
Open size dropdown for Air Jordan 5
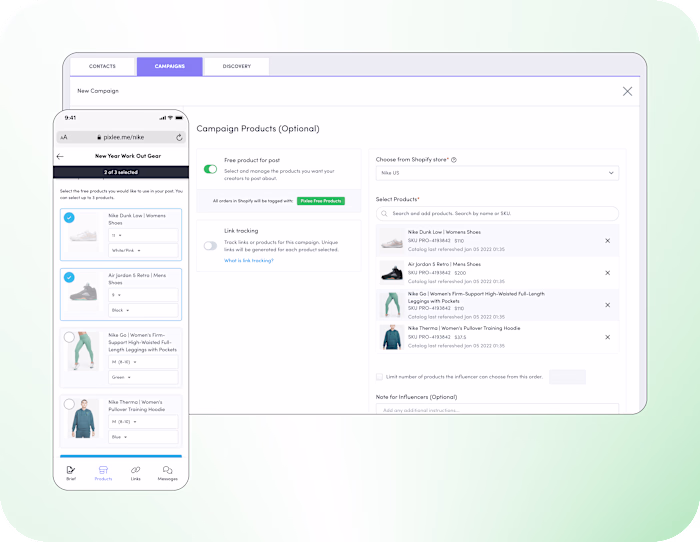coord(143,295)
